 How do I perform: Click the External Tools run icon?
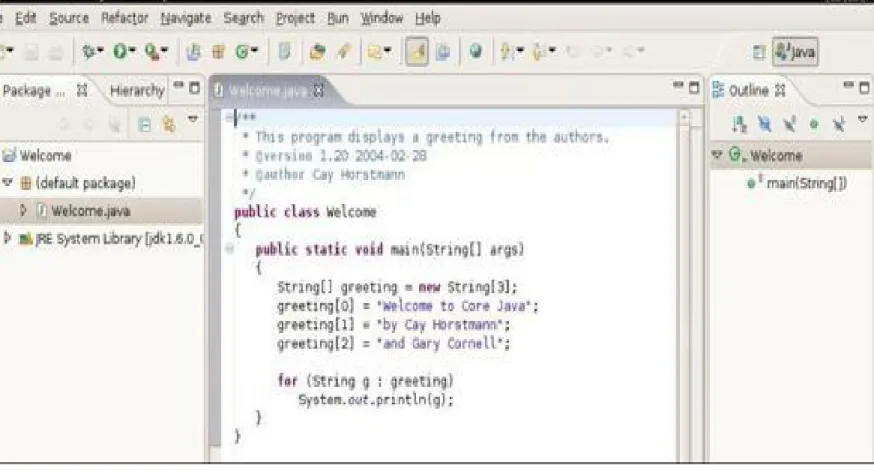point(151,52)
